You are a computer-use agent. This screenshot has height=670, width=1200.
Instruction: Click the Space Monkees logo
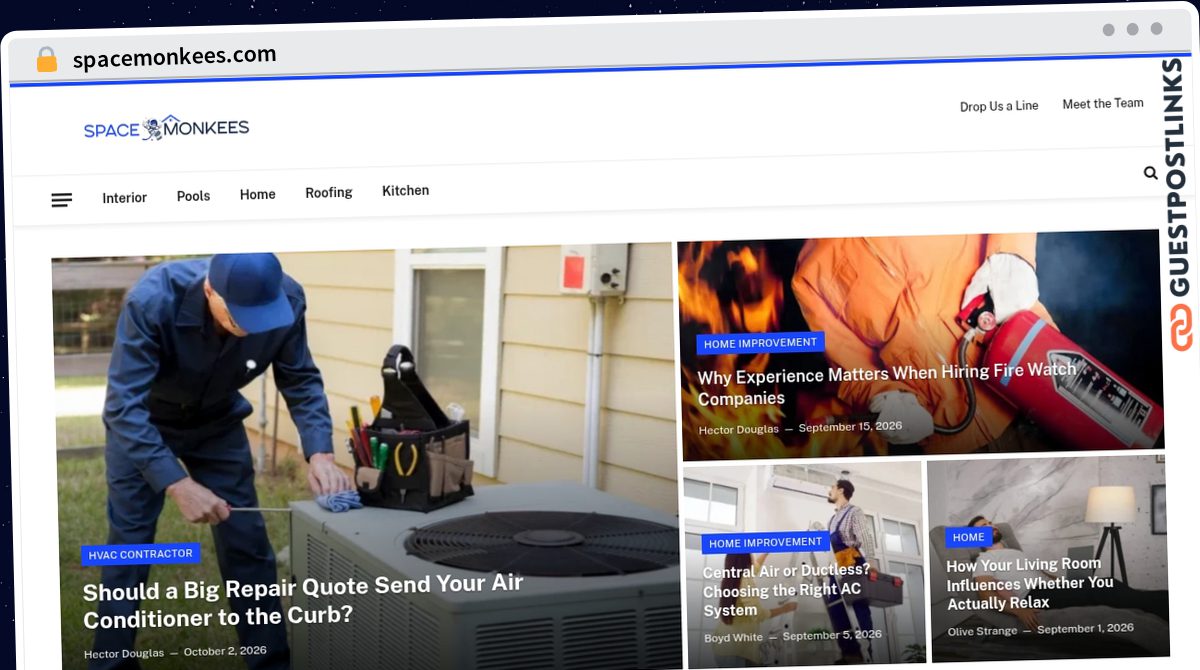166,128
